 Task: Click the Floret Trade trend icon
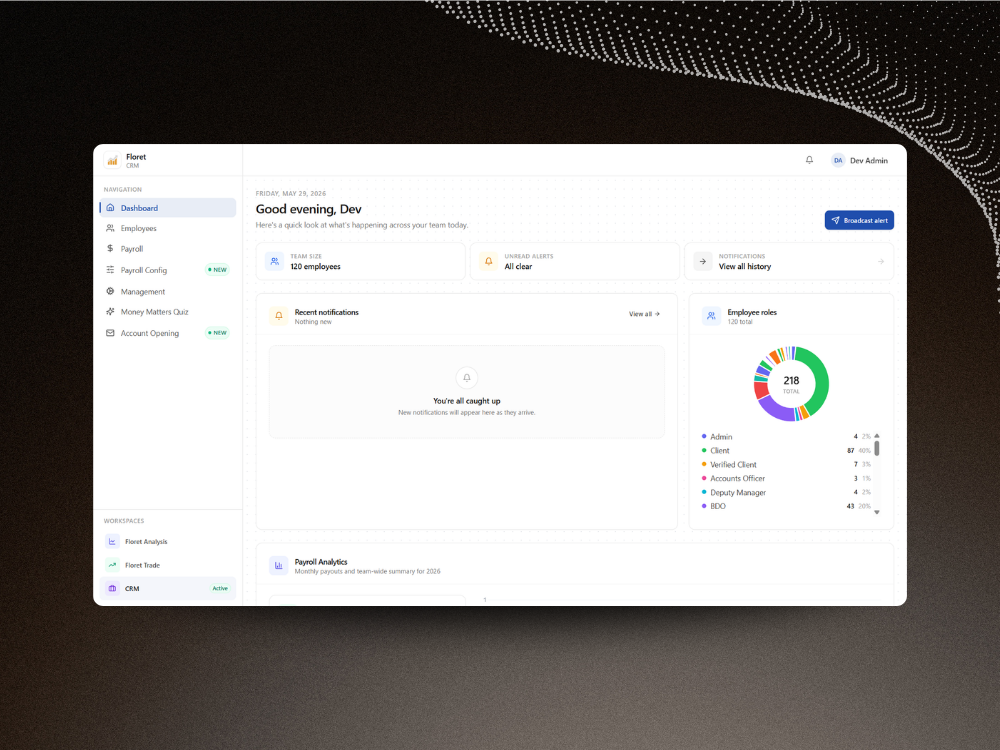point(112,565)
